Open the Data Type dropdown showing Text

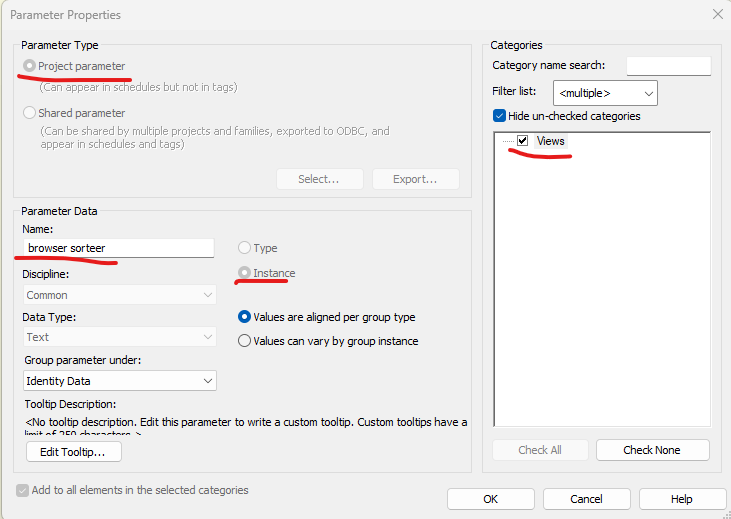(x=120, y=337)
